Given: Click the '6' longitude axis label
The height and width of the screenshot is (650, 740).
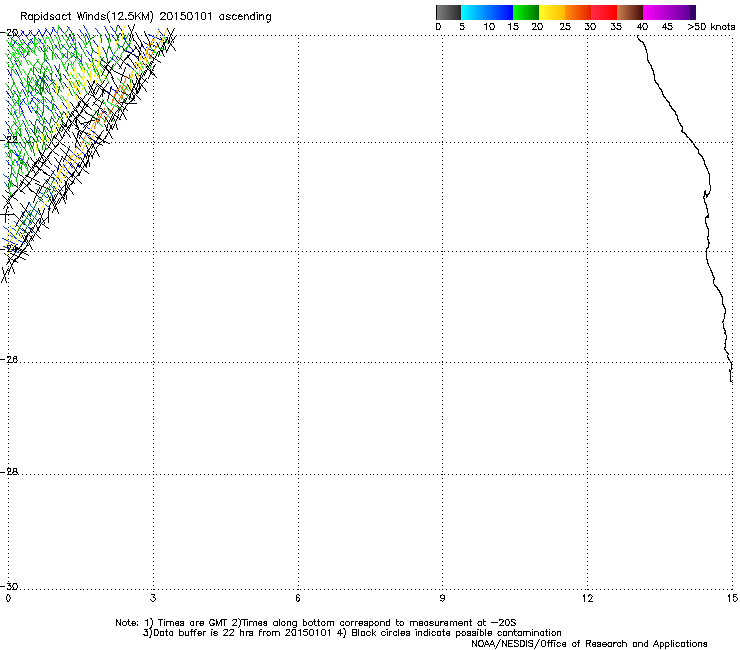Looking at the screenshot, I should (298, 599).
